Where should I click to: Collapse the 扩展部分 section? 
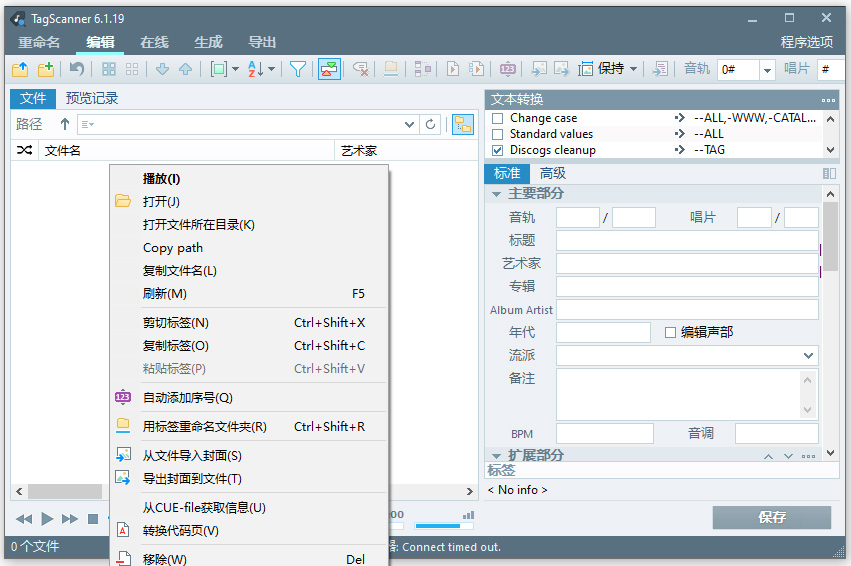click(496, 456)
